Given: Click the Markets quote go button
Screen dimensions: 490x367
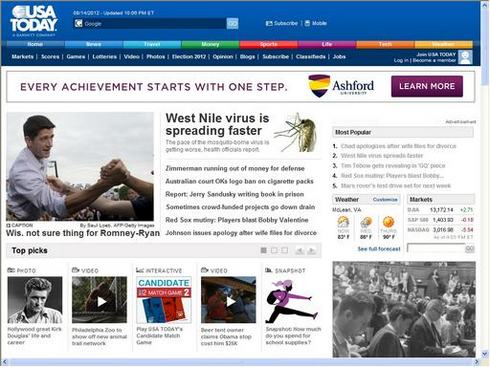Looking at the screenshot, I should [470, 249].
